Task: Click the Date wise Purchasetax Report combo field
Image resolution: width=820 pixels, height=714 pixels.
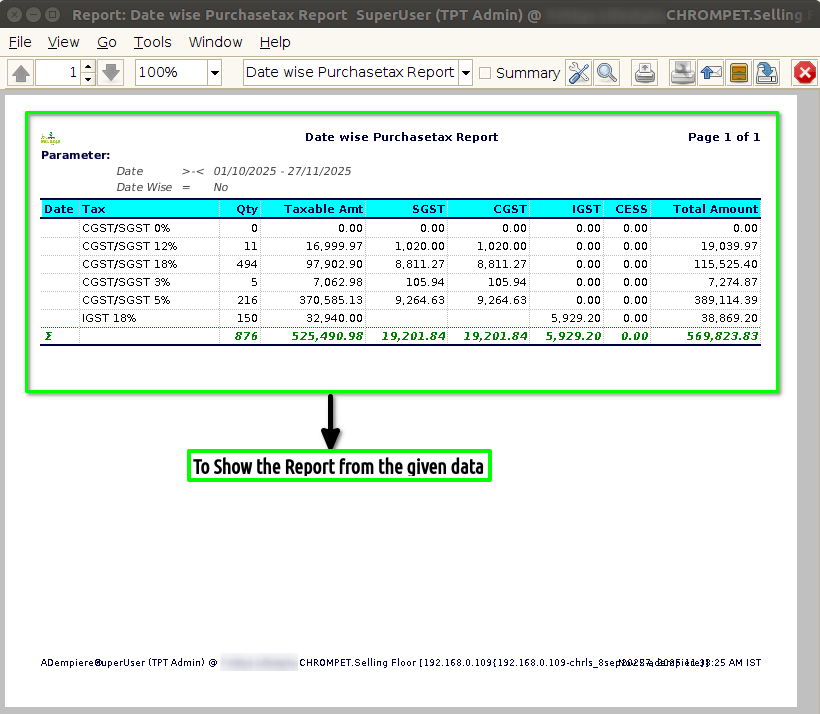Action: coord(351,72)
